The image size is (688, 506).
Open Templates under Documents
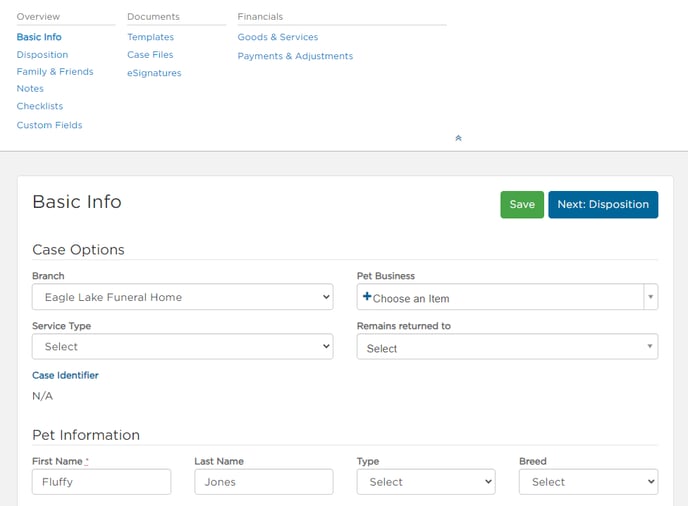(150, 37)
